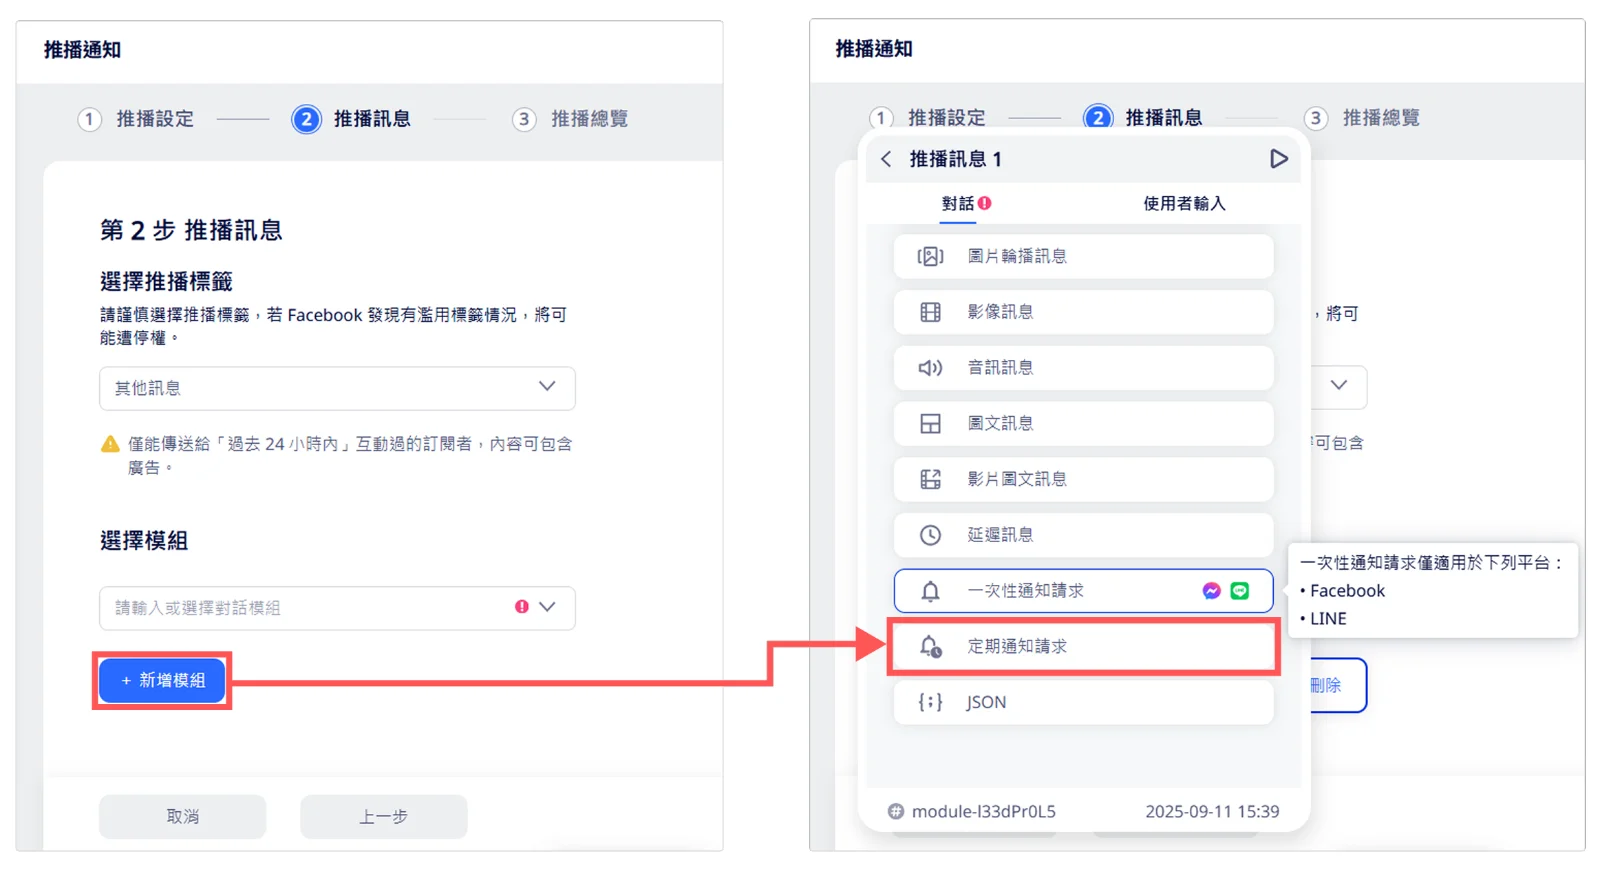Click the Messenger platform icon
The image size is (1600, 869).
(1211, 591)
